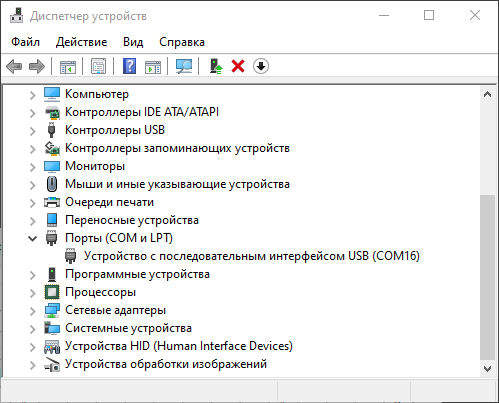The width and height of the screenshot is (499, 403).
Task: Click the COM16 device port icon
Action: [x=70, y=256]
